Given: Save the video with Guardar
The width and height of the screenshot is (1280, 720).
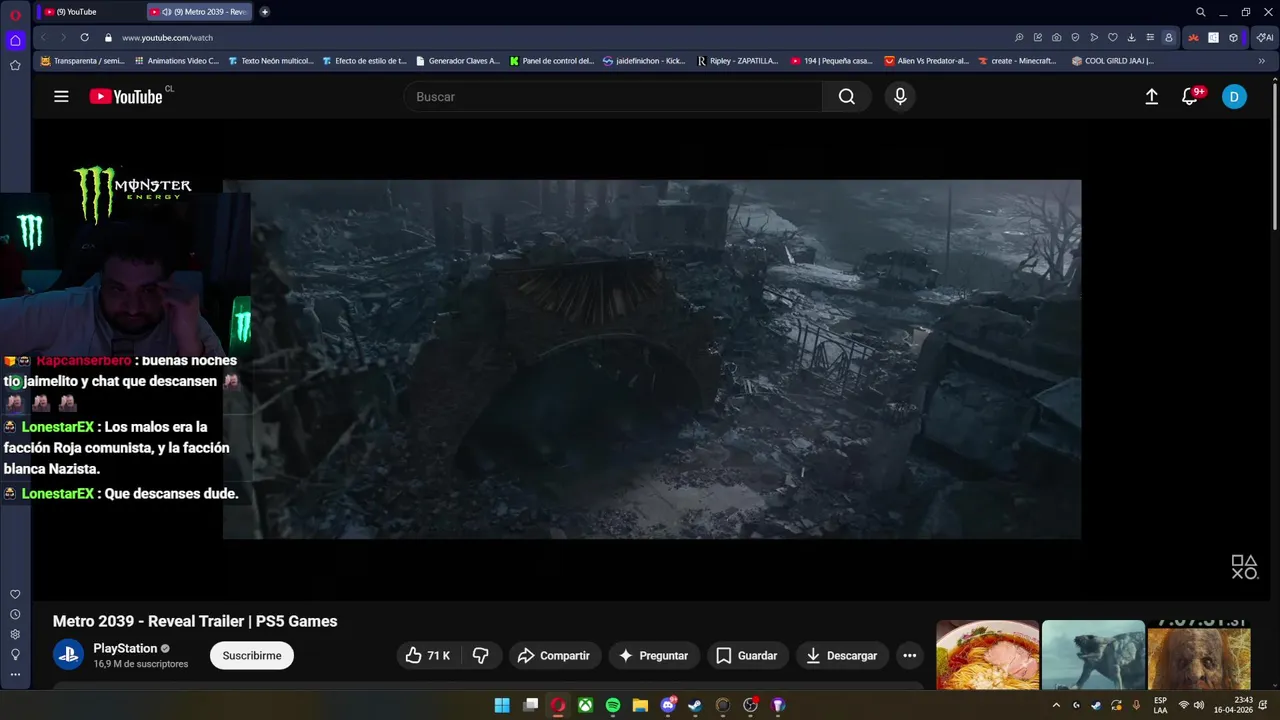Looking at the screenshot, I should click(747, 656).
